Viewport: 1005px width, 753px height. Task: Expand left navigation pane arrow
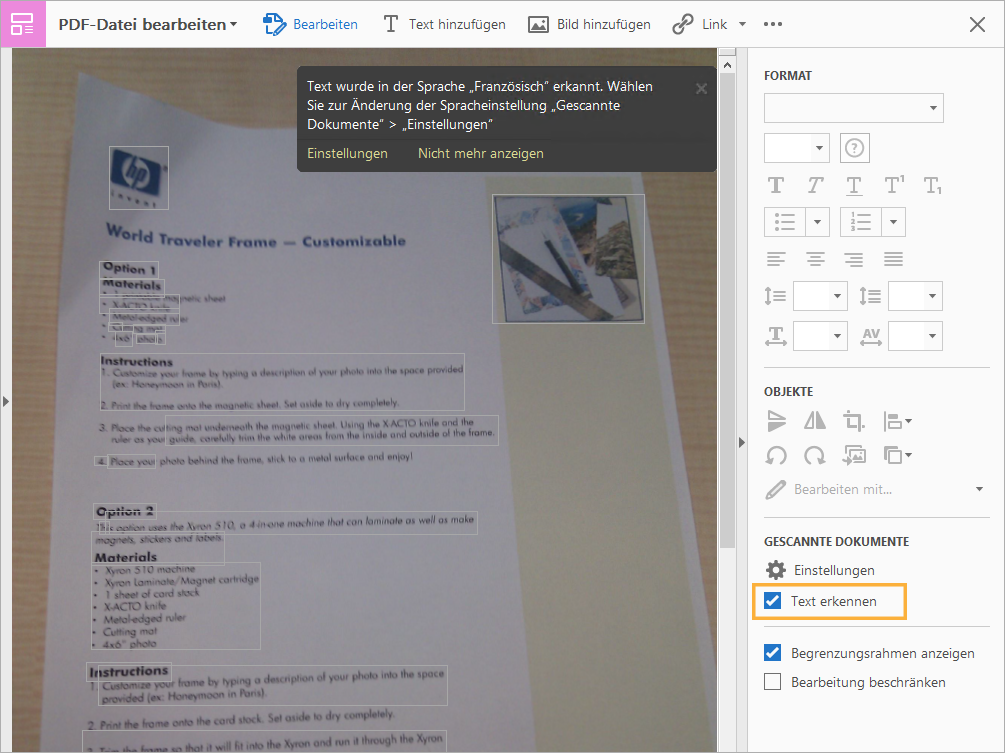pyautogui.click(x=6, y=402)
